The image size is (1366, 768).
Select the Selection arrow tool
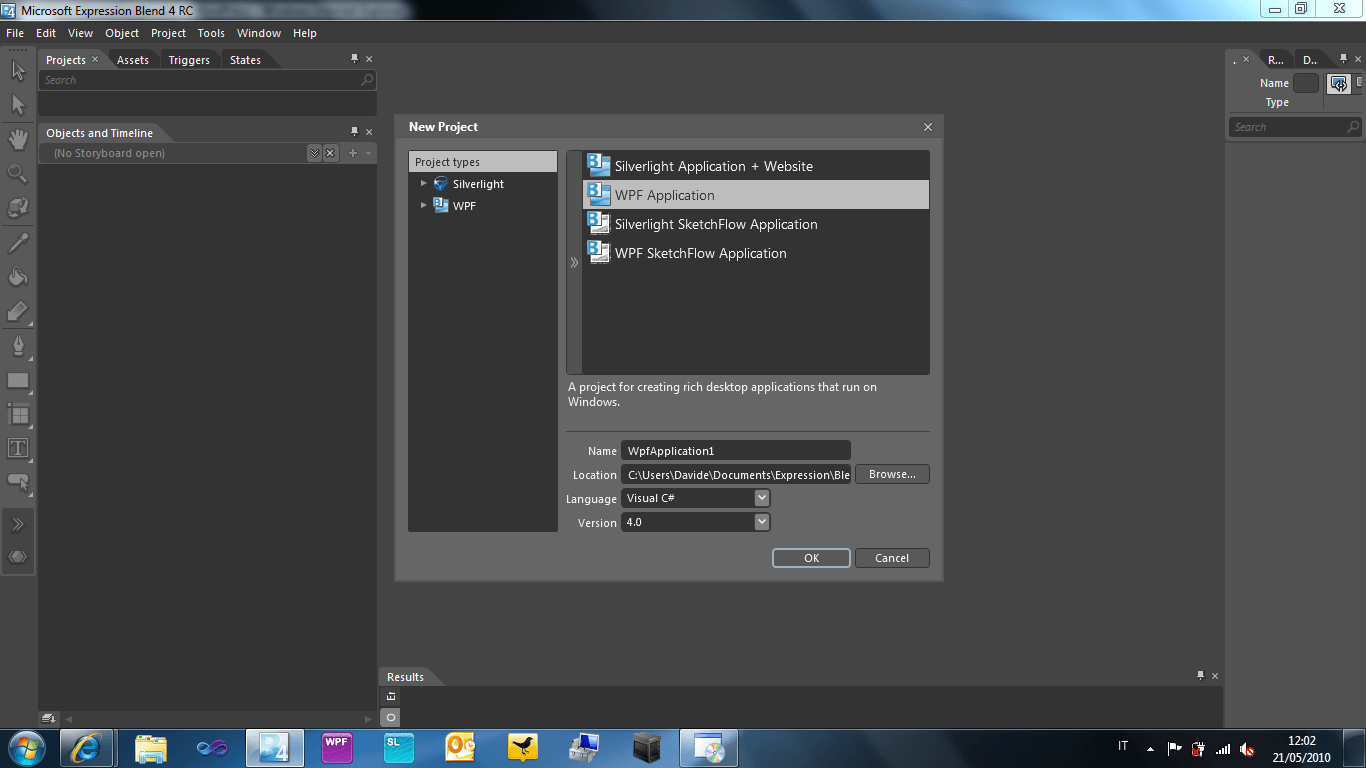17,71
